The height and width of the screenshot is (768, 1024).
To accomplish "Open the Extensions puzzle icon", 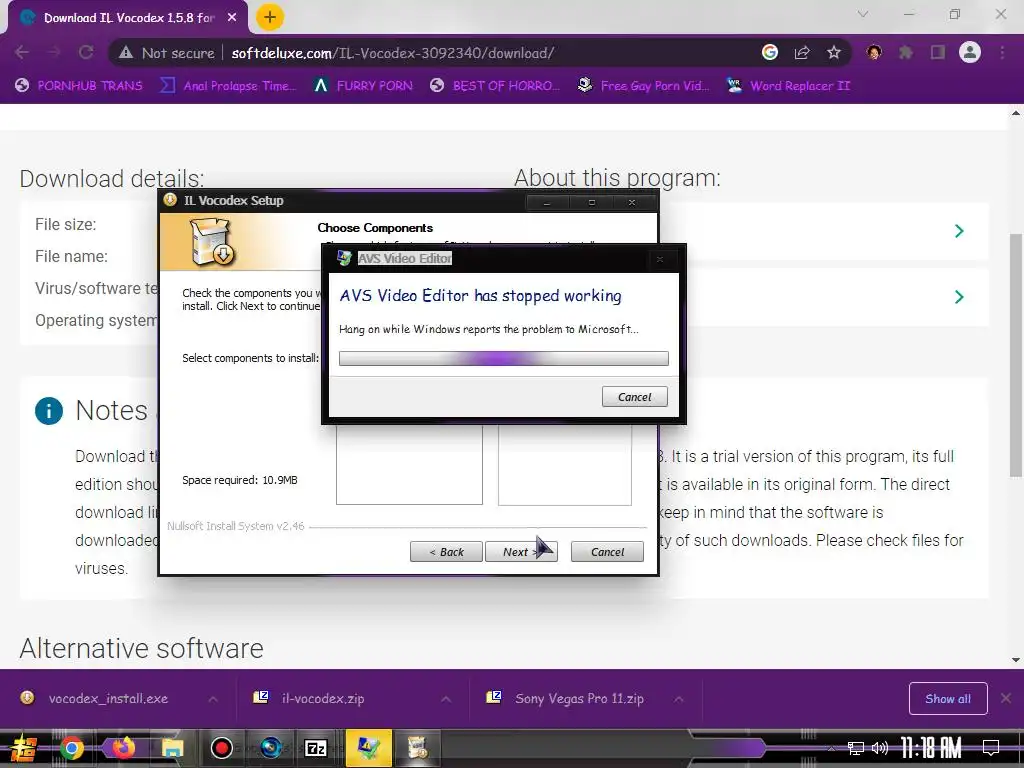I will (906, 52).
